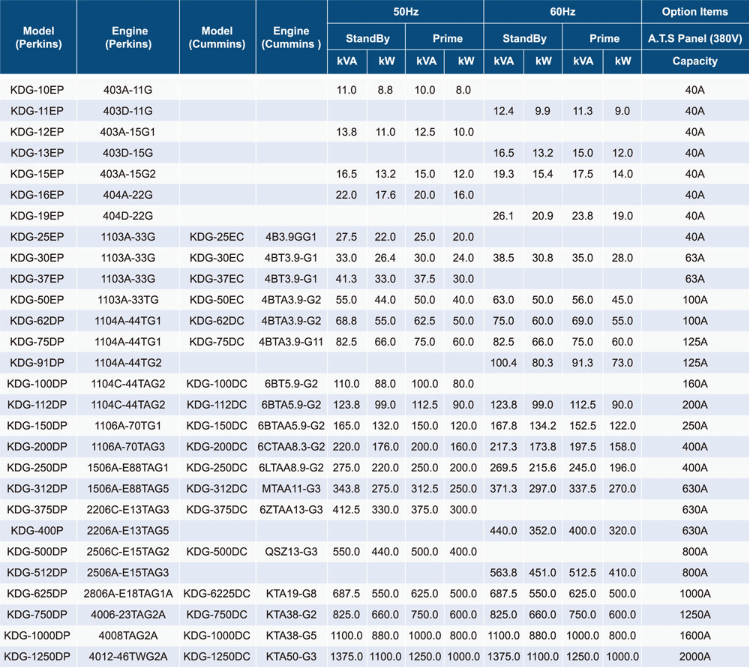749x667 pixels.
Task: Click model cell KDG-400P
Action: coord(37,531)
